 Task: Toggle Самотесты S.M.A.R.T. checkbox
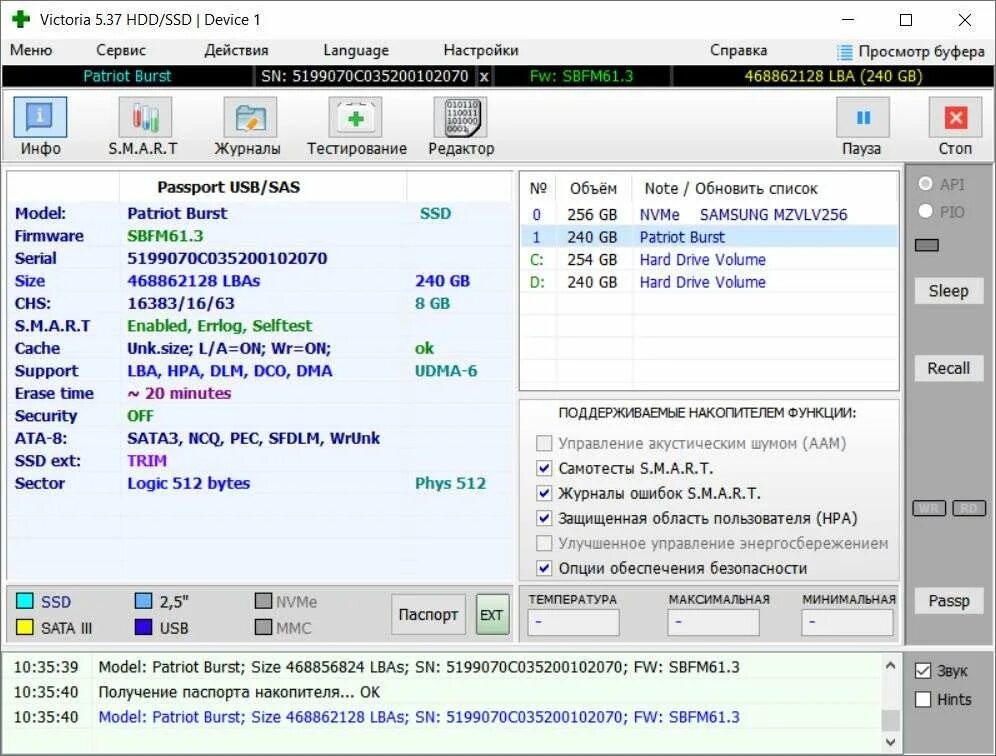point(544,468)
